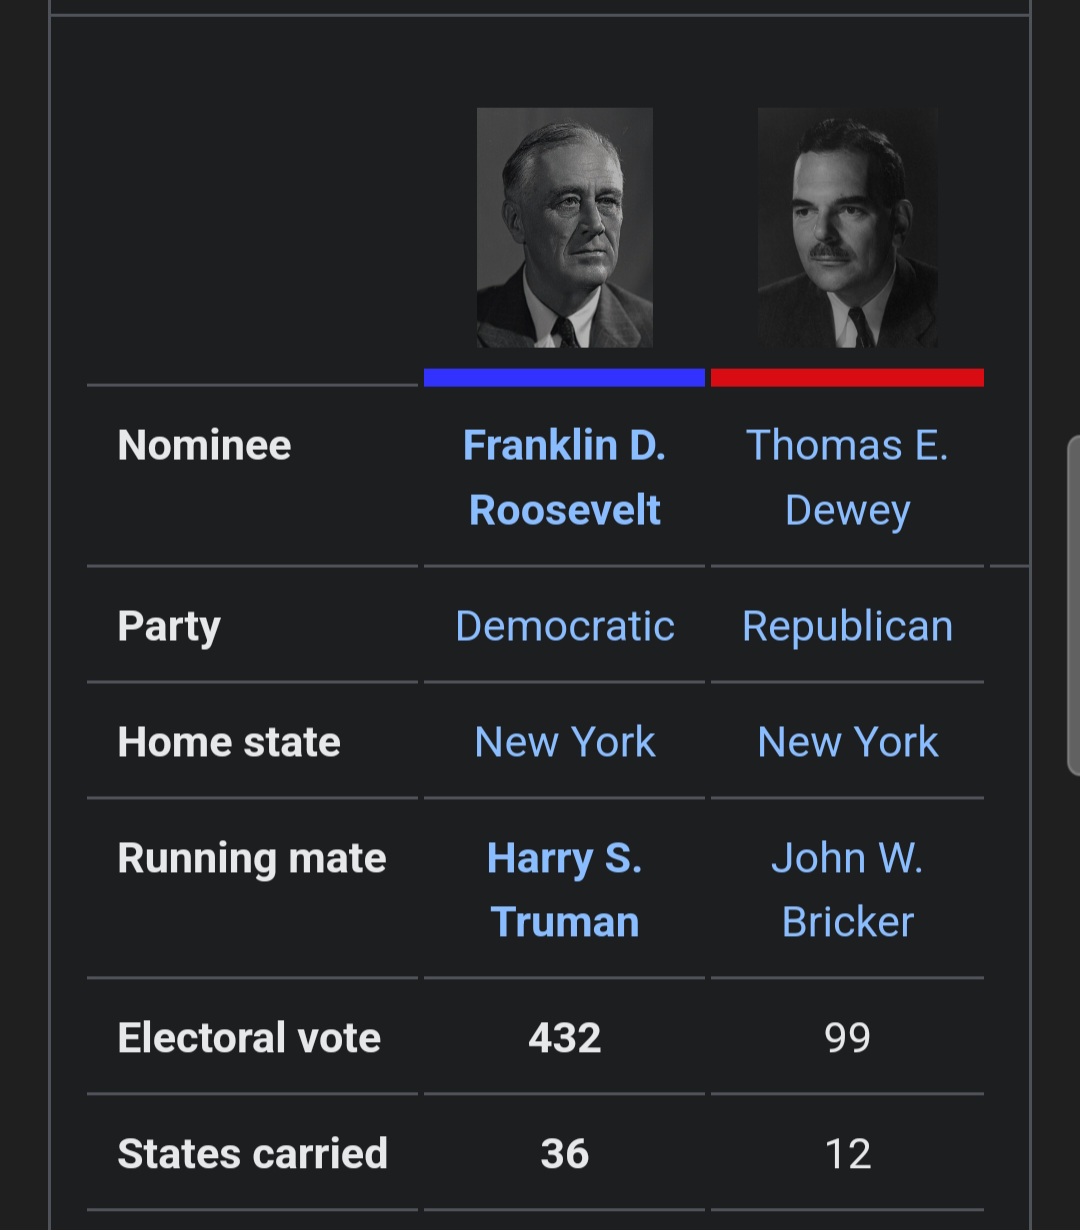This screenshot has width=1080, height=1230.
Task: Open Franklin D. Roosevelt's portrait photo
Action: pyautogui.click(x=565, y=228)
